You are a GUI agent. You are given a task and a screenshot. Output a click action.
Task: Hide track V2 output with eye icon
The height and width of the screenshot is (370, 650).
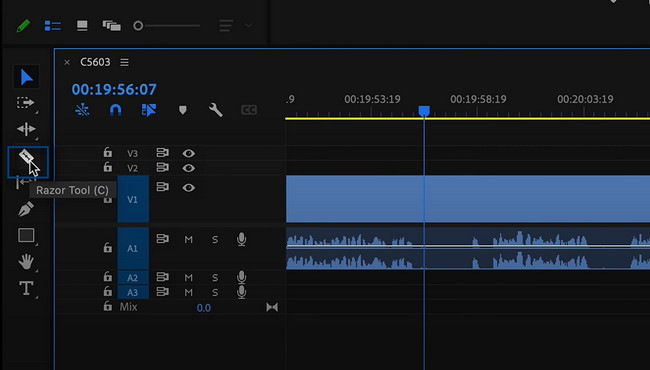(189, 168)
